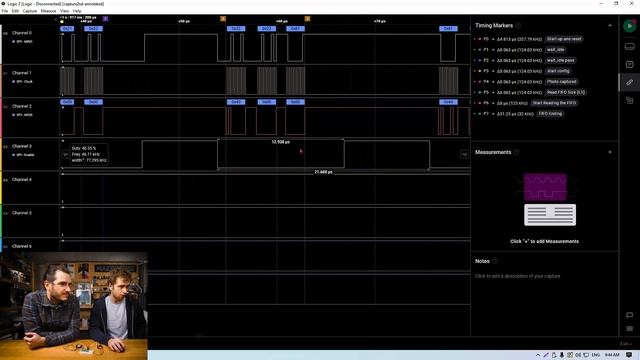Open the main menu icon at sidebar bottom
The image size is (640, 360).
click(x=629, y=329)
